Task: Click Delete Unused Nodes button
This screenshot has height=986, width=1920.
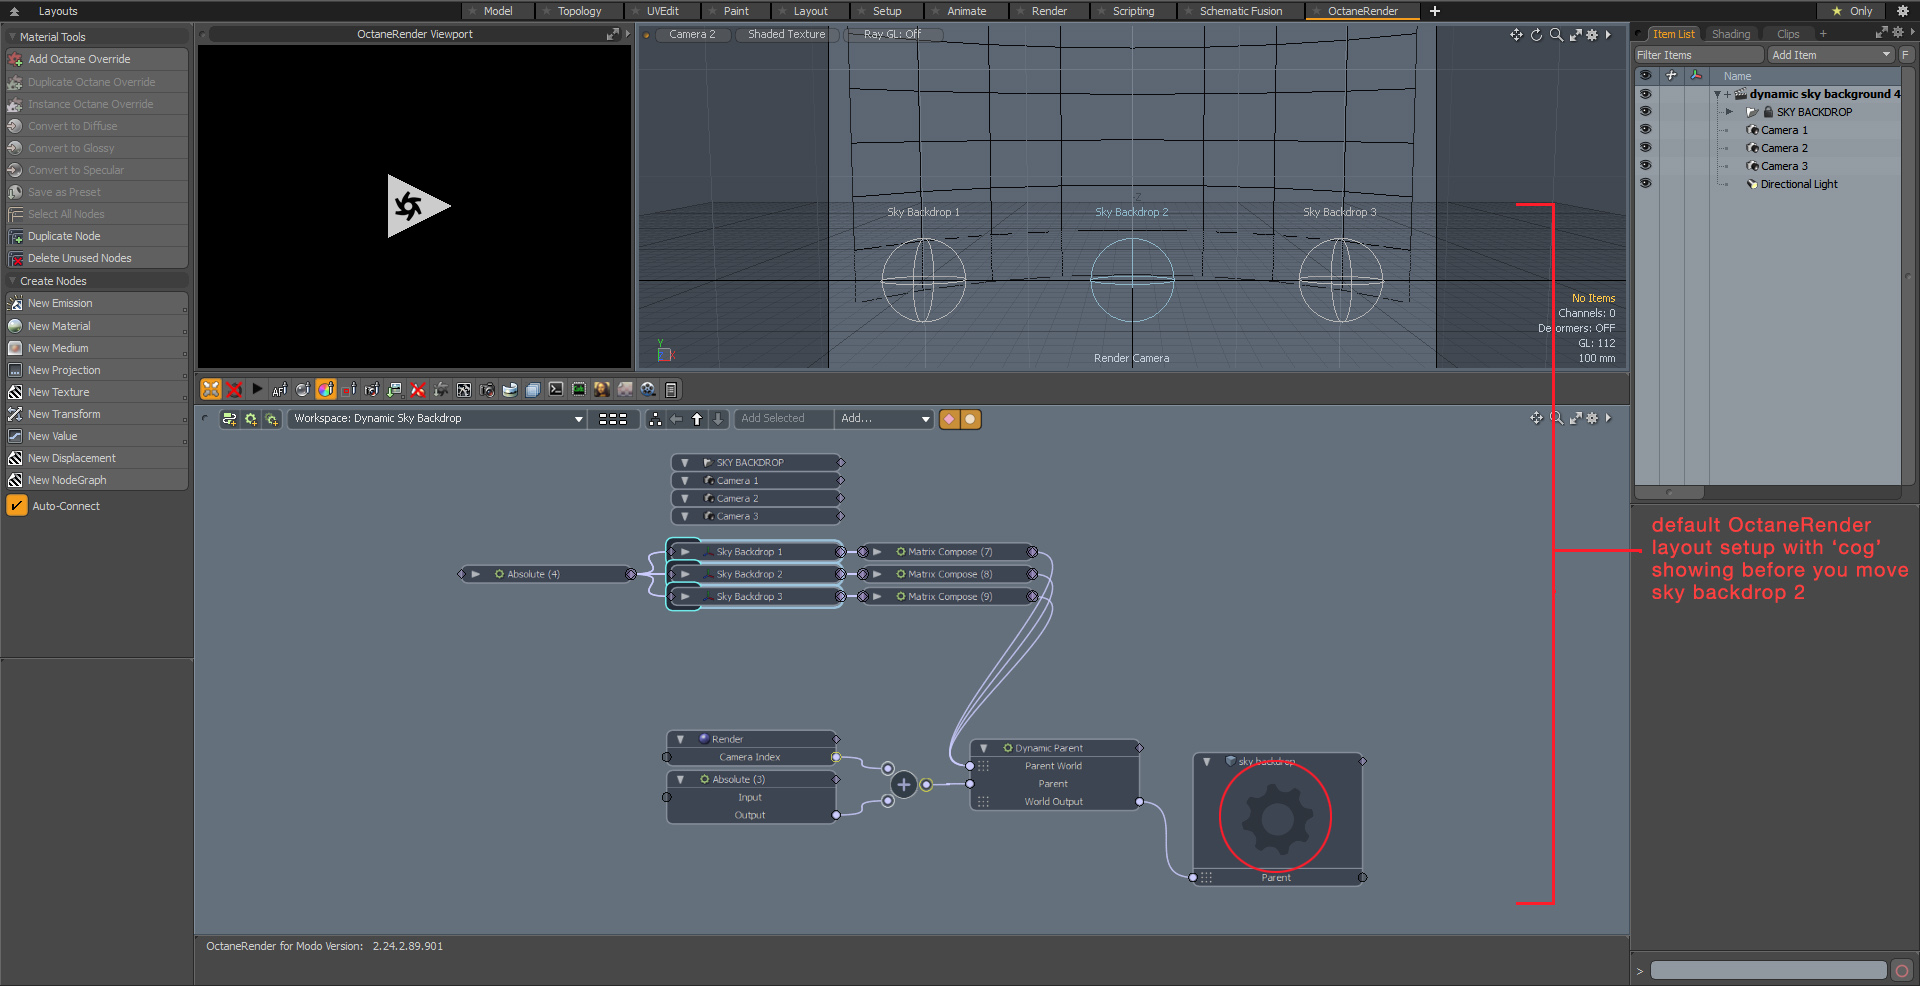Action: [x=96, y=258]
